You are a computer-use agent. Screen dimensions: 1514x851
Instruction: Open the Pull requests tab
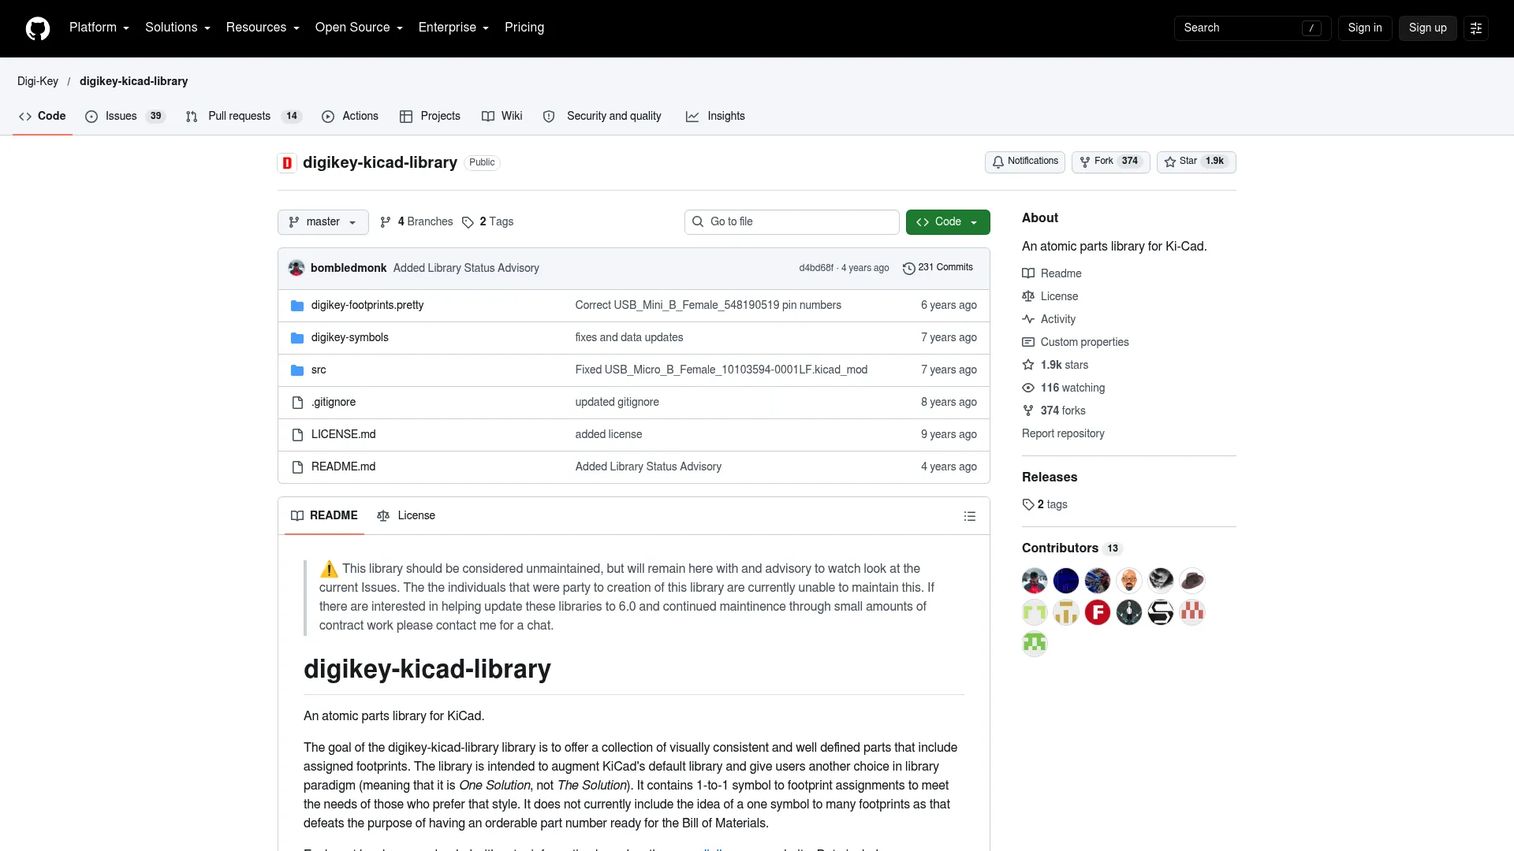click(243, 116)
